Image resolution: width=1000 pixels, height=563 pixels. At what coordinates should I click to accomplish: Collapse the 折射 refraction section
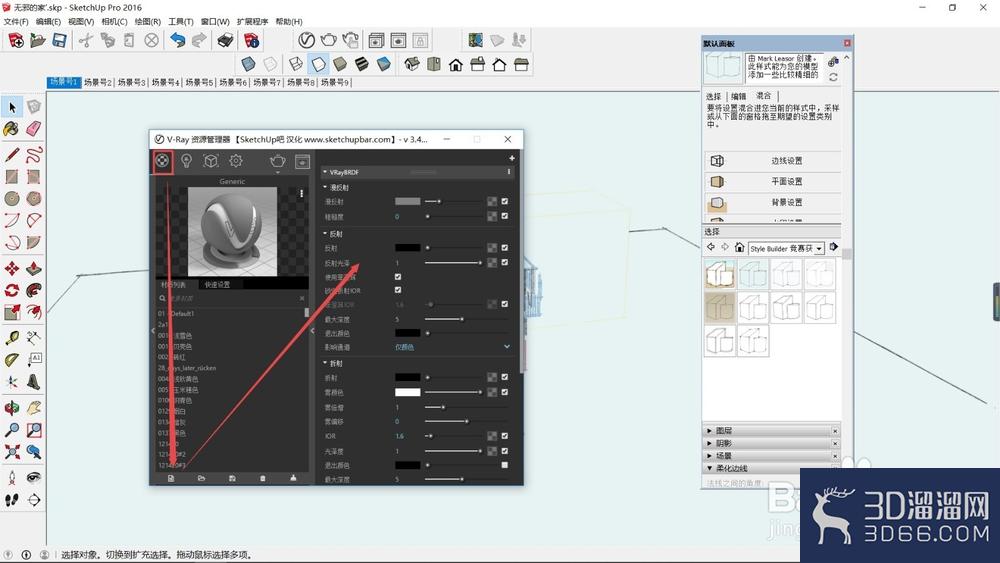[x=325, y=363]
